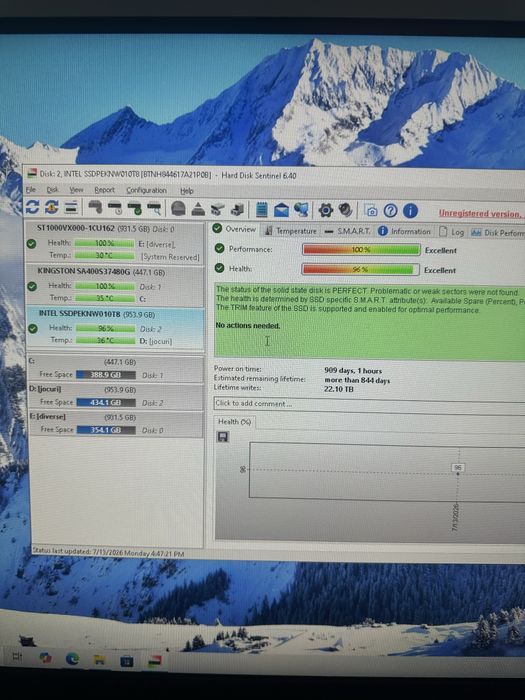The height and width of the screenshot is (700, 525).
Task: Click the blue About info circle icon
Action: (410, 211)
